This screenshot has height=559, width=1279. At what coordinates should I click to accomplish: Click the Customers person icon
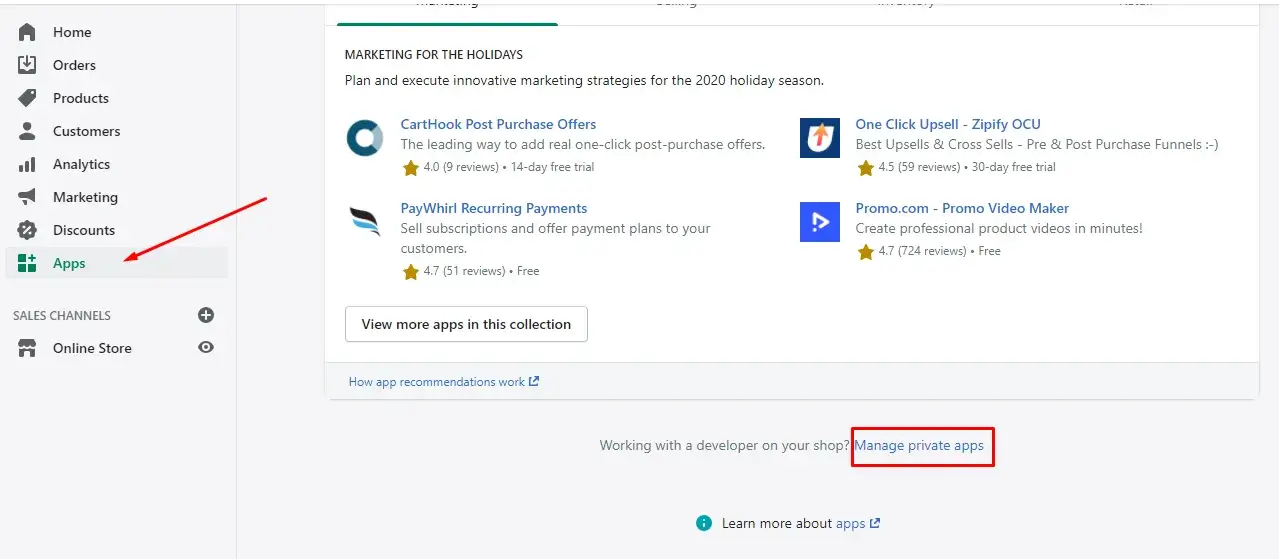pyautogui.click(x=27, y=131)
